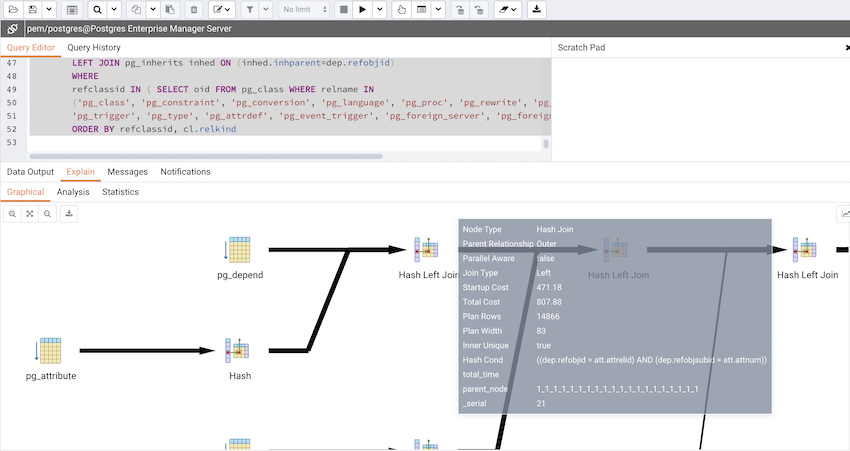Click the Explain Analyze icon
The width and height of the screenshot is (850, 451).
[421, 9]
